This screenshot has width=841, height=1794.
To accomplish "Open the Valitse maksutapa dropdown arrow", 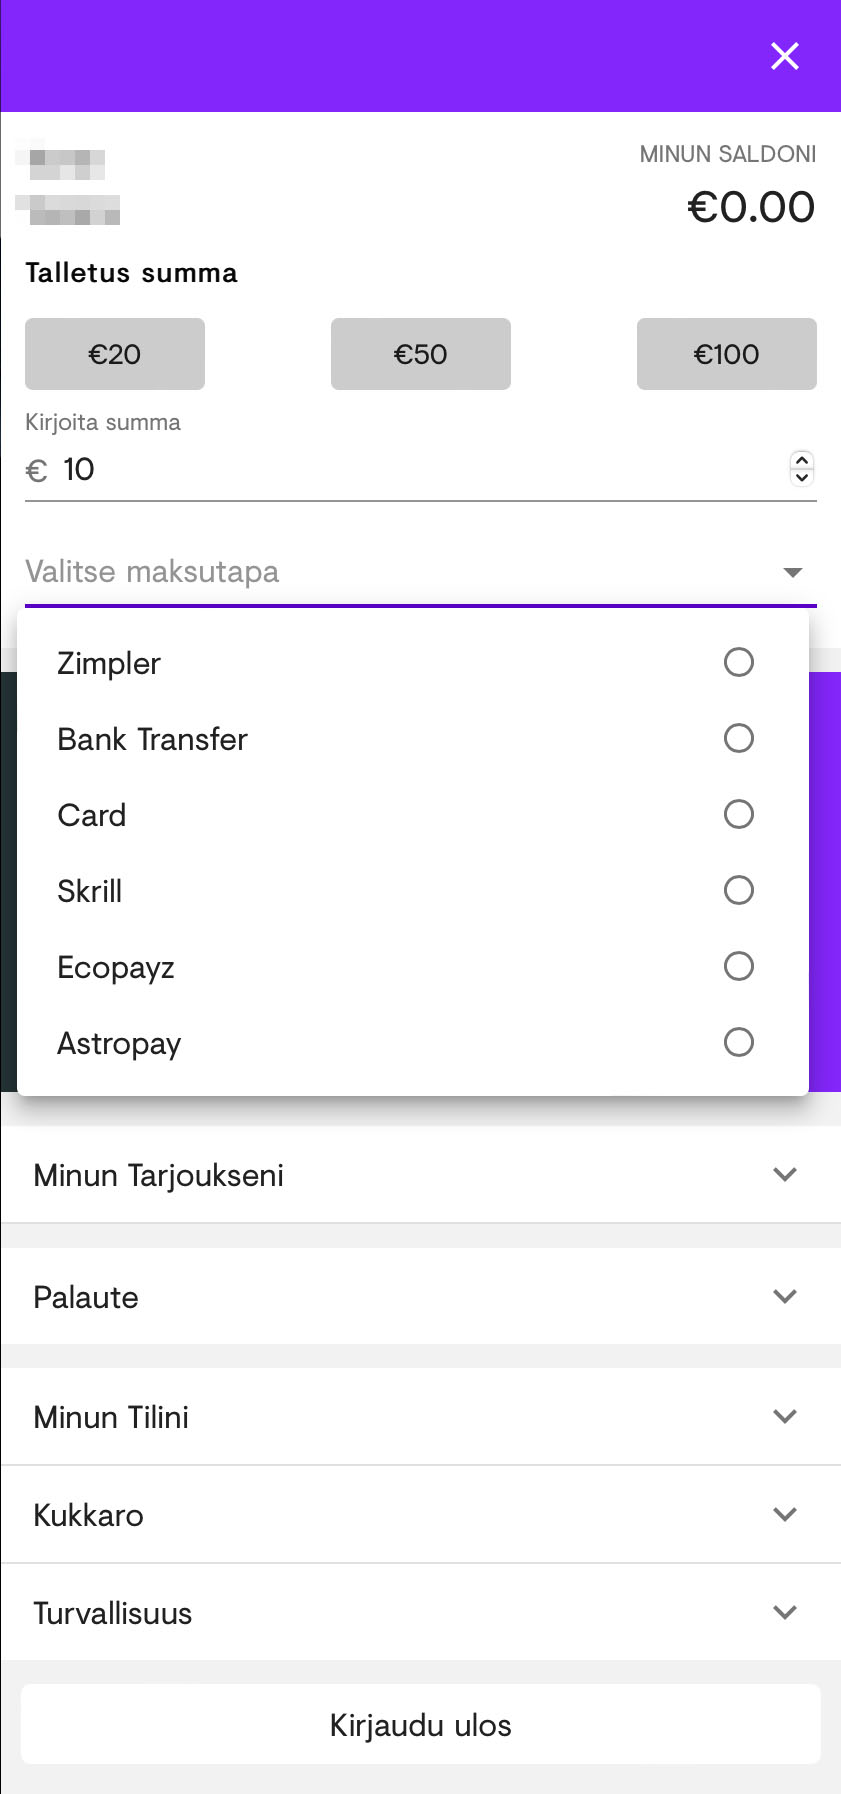I will tap(793, 572).
